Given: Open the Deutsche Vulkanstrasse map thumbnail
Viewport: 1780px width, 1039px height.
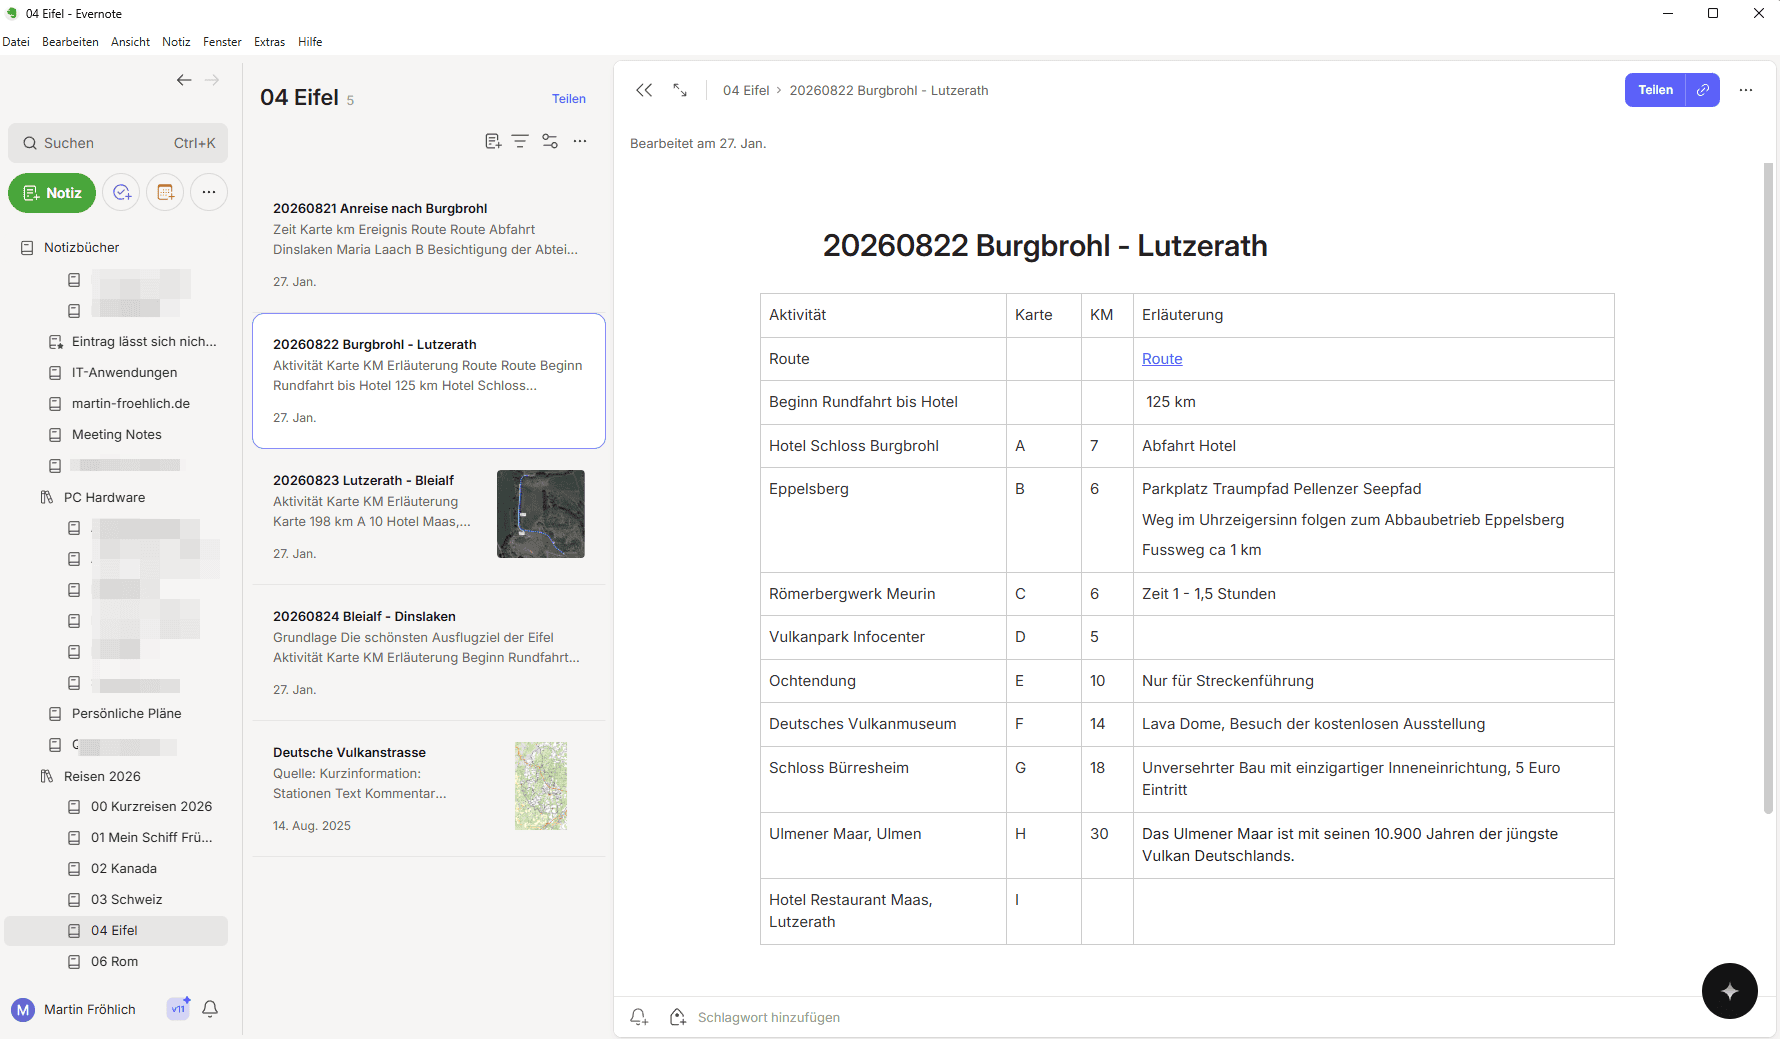Looking at the screenshot, I should pos(541,786).
